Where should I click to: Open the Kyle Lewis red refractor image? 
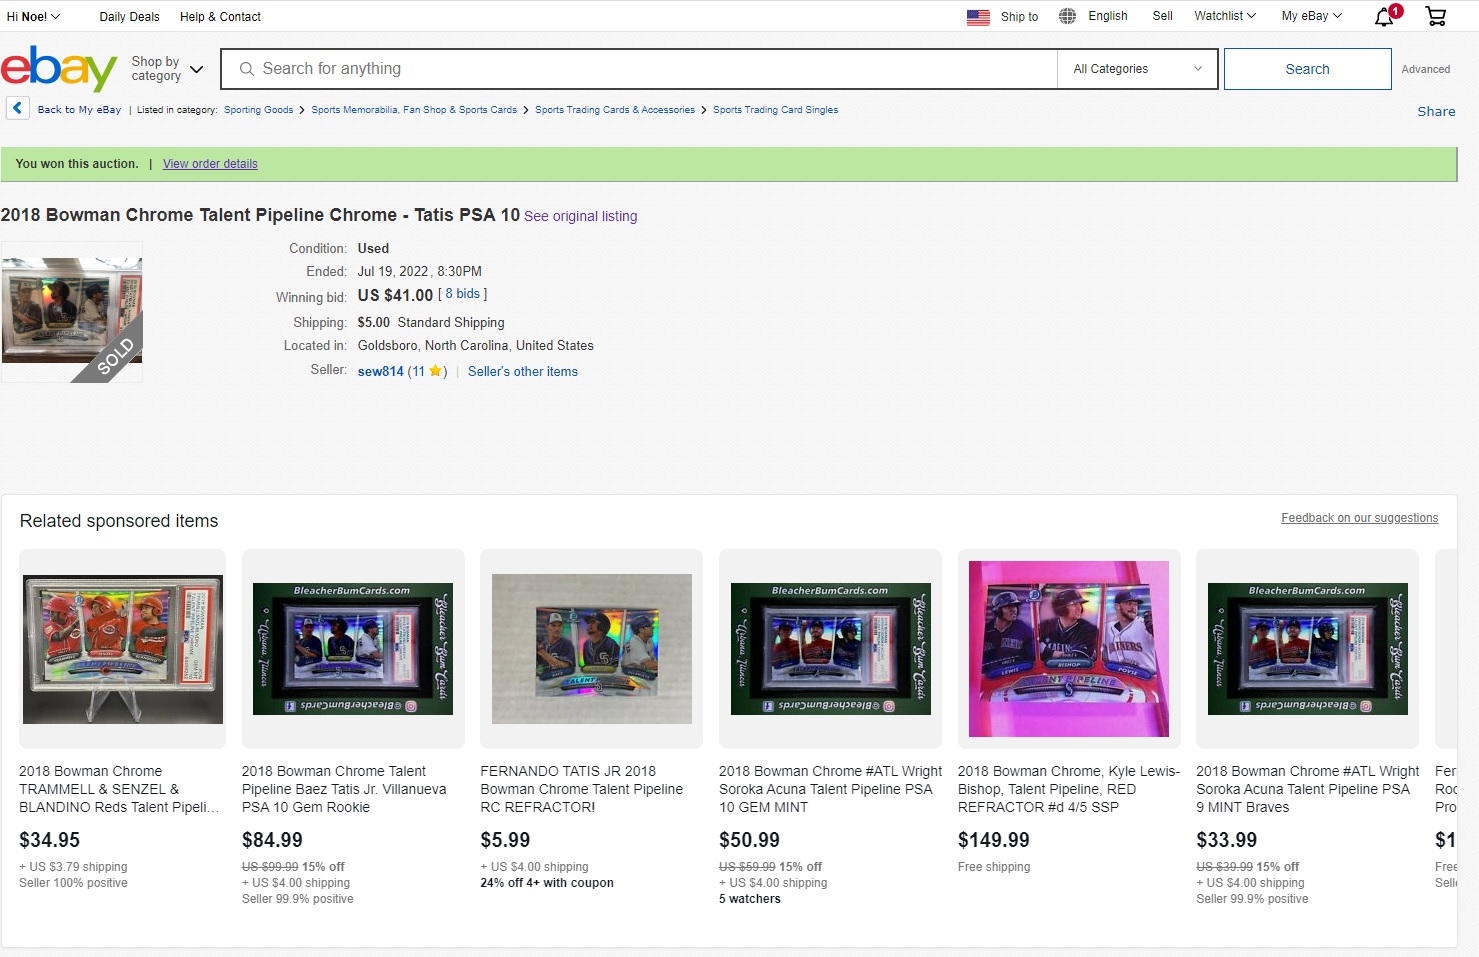click(x=1069, y=649)
